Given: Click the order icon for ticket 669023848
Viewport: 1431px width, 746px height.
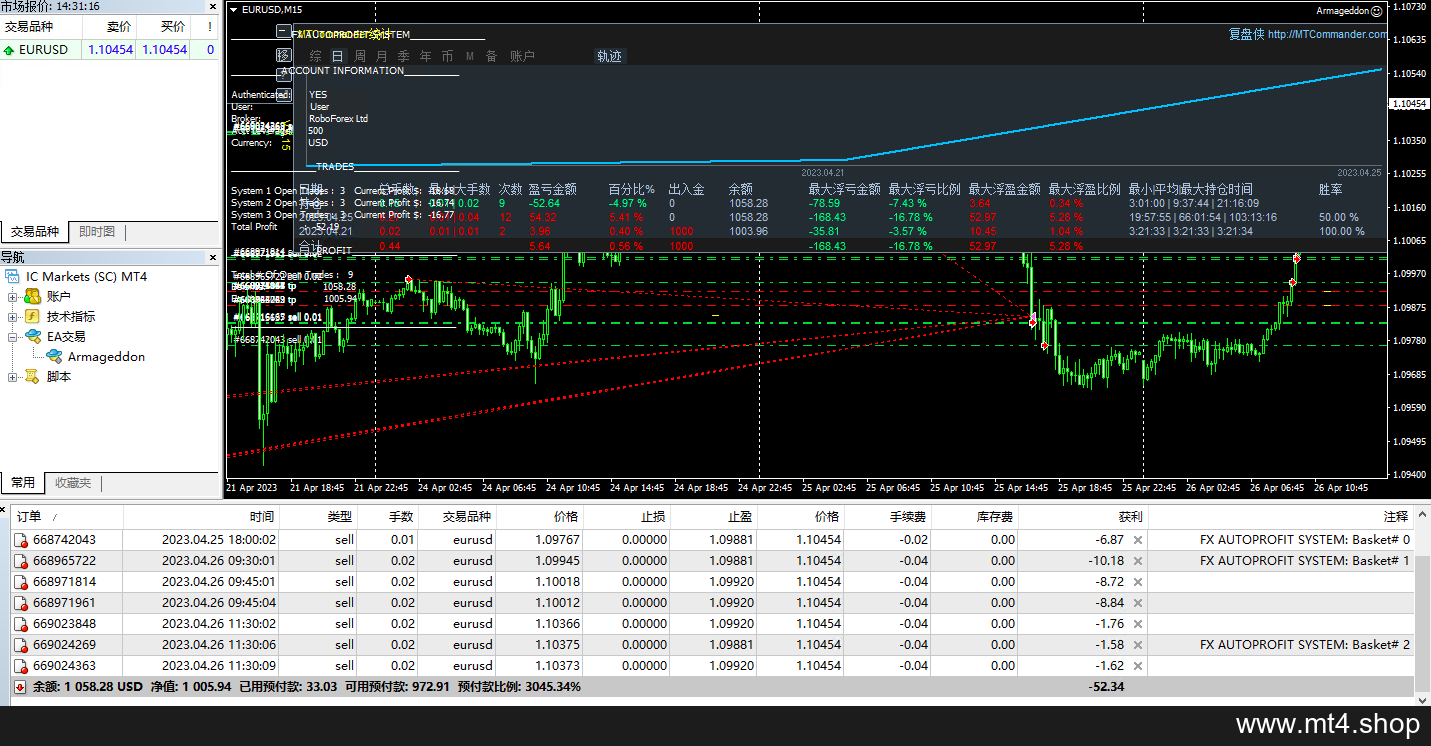Looking at the screenshot, I should tap(20, 624).
